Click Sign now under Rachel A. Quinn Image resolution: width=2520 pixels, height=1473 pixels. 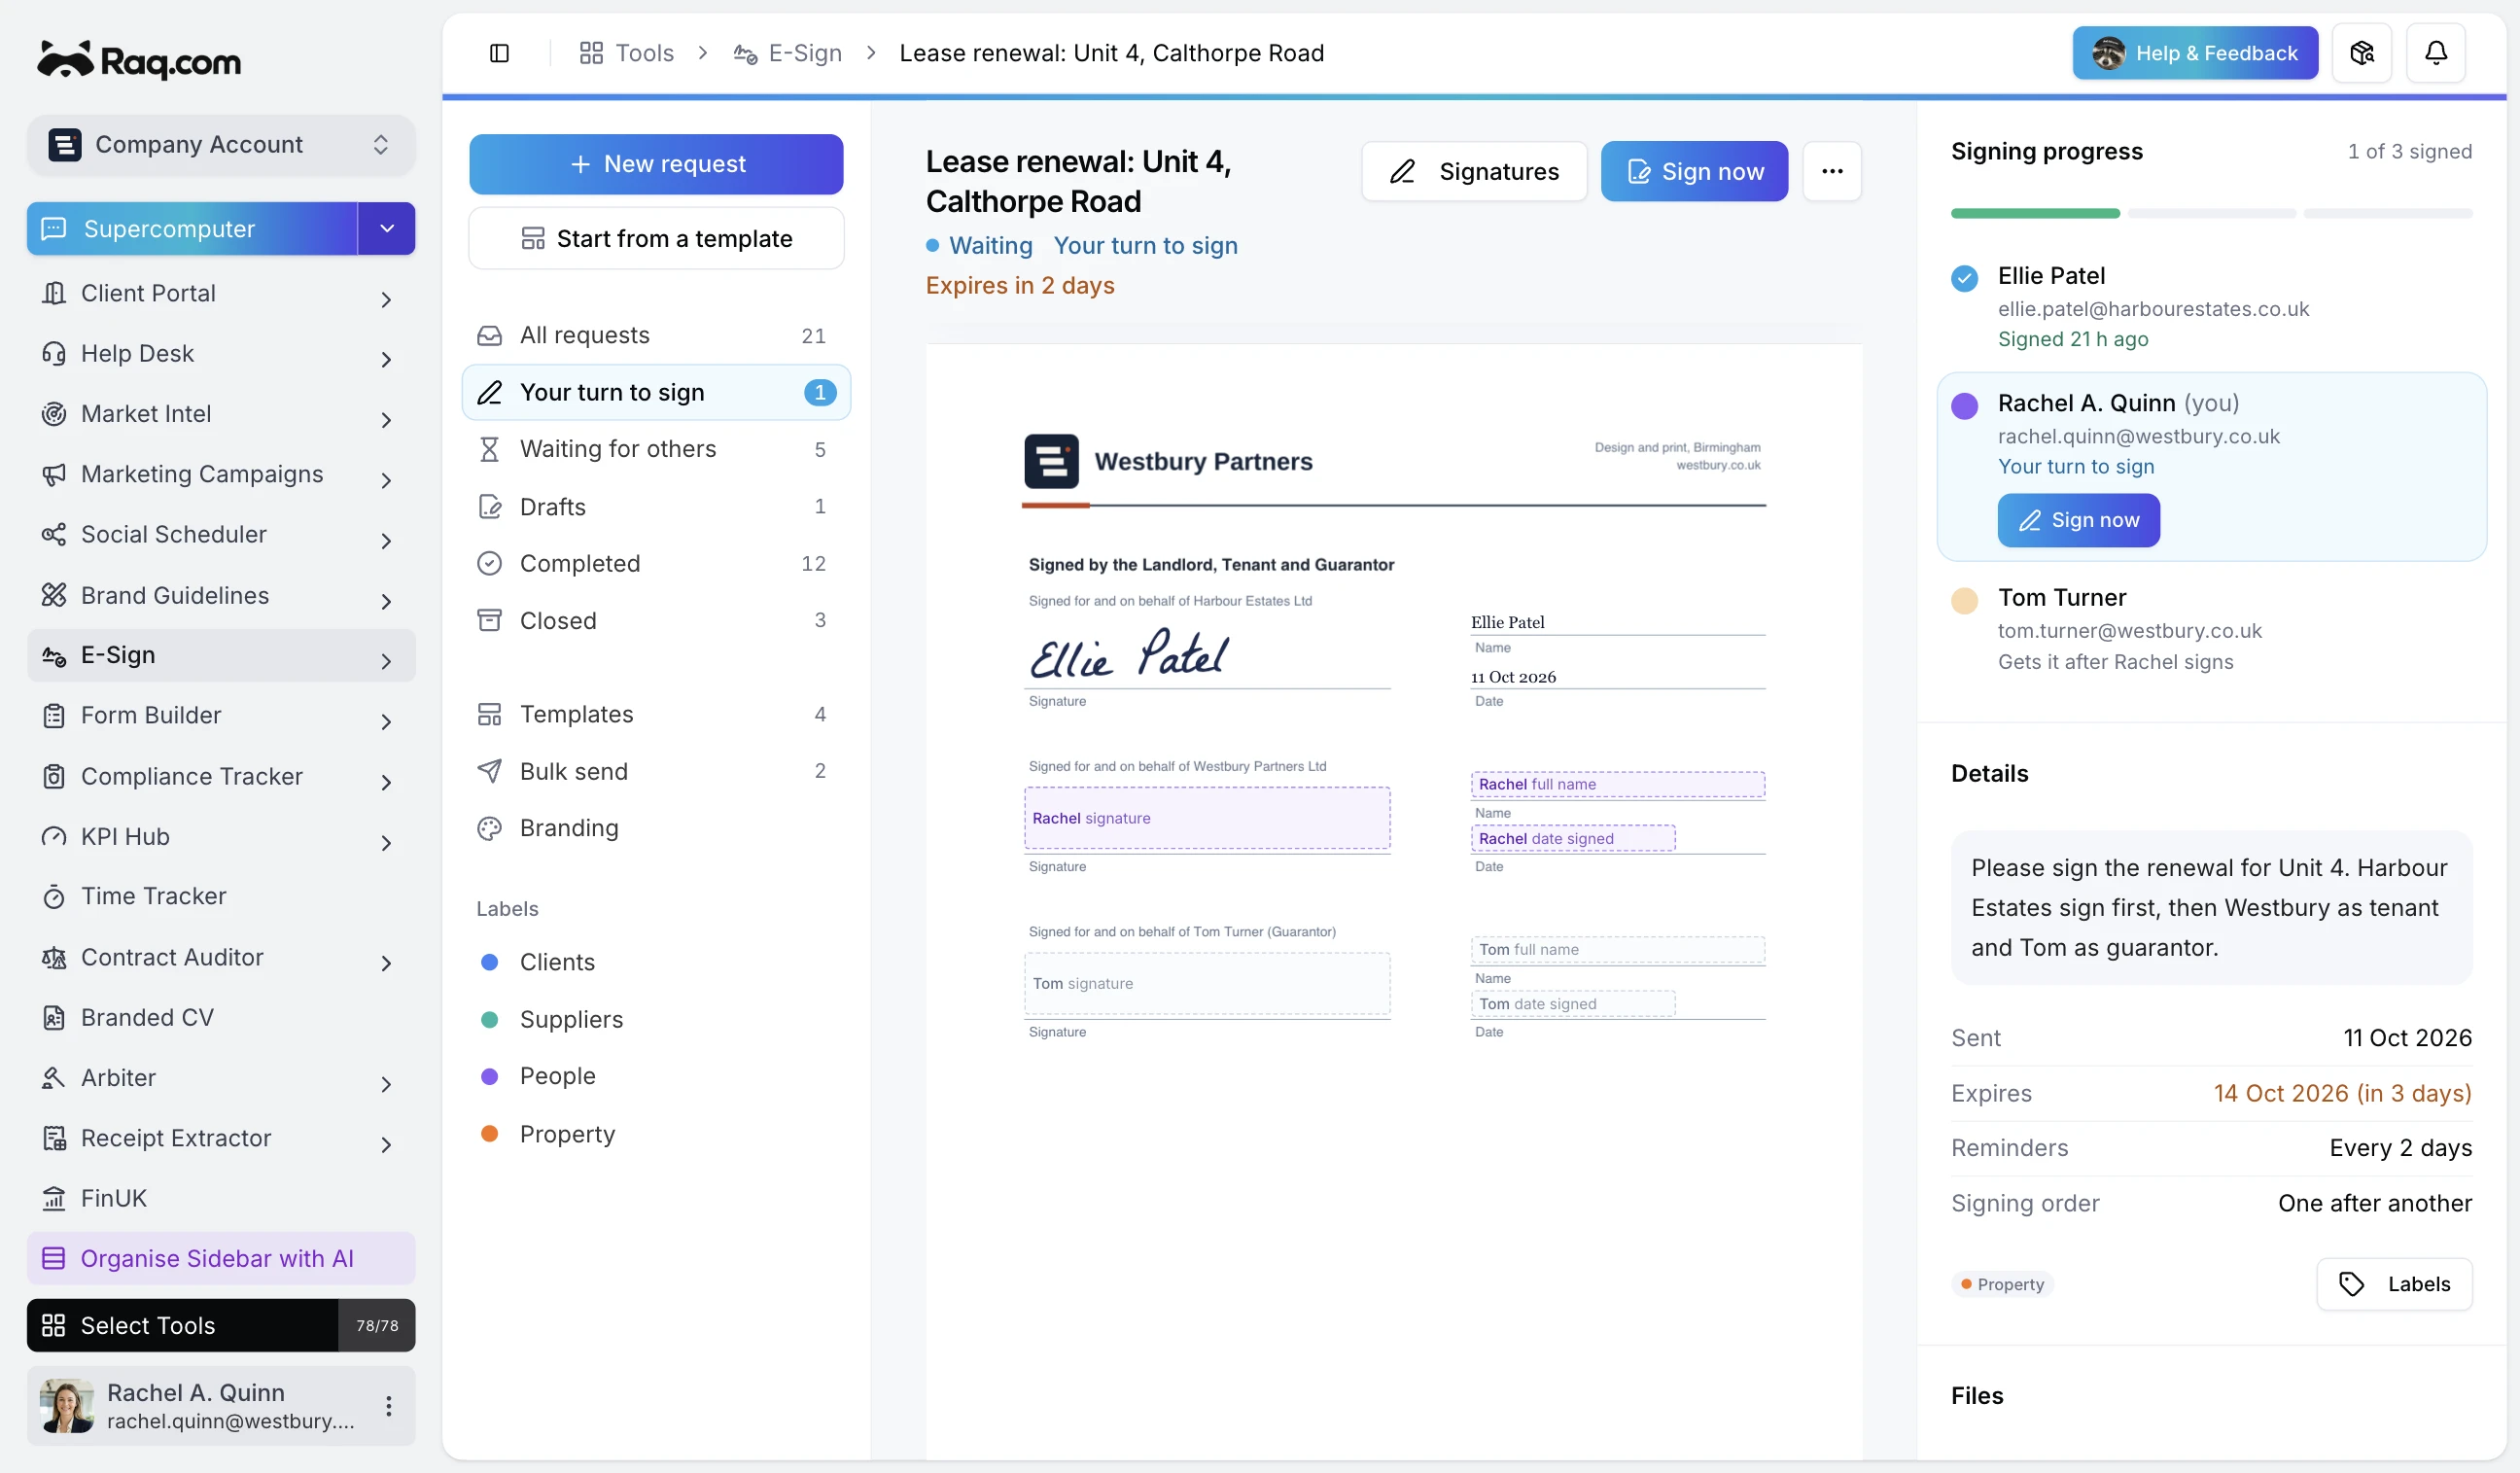click(2078, 520)
